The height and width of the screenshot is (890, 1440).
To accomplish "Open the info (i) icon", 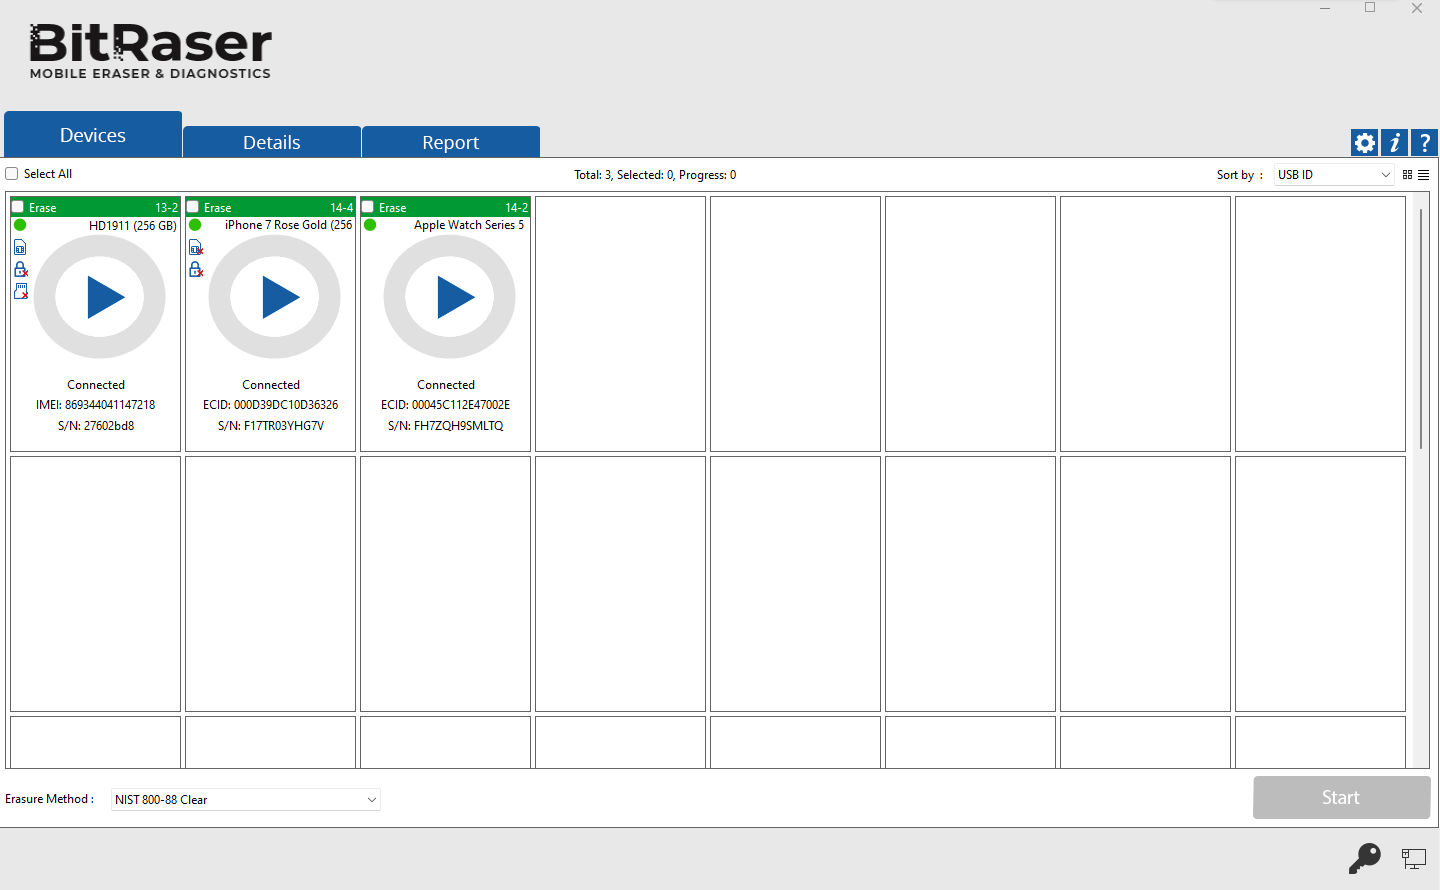I will pyautogui.click(x=1394, y=143).
